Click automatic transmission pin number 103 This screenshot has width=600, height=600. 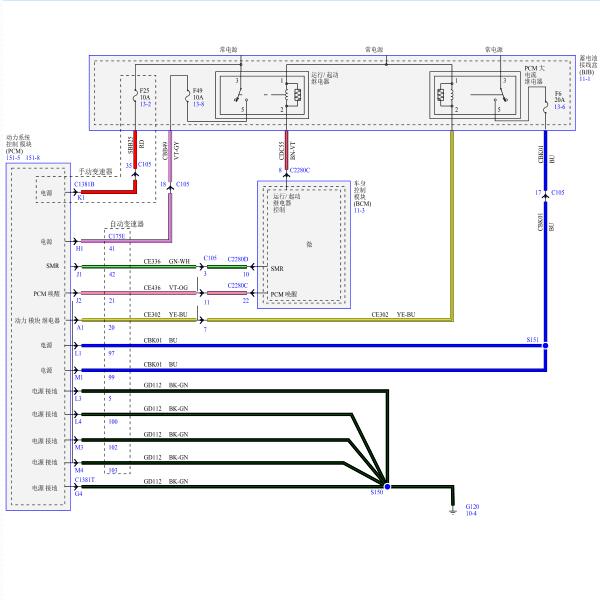[112, 471]
